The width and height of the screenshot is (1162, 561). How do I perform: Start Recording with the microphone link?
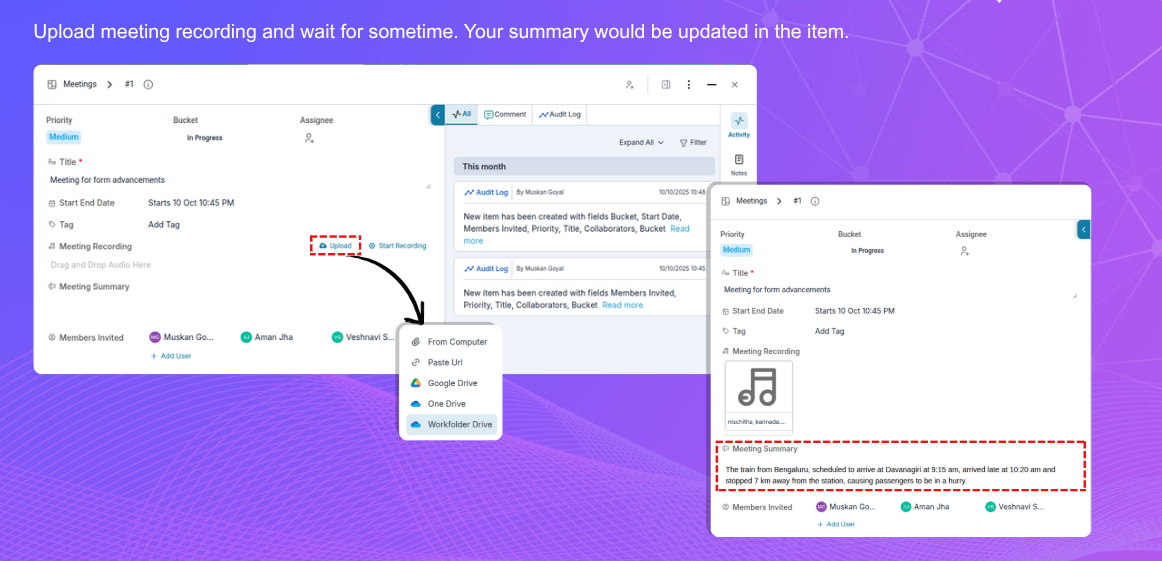(397, 245)
